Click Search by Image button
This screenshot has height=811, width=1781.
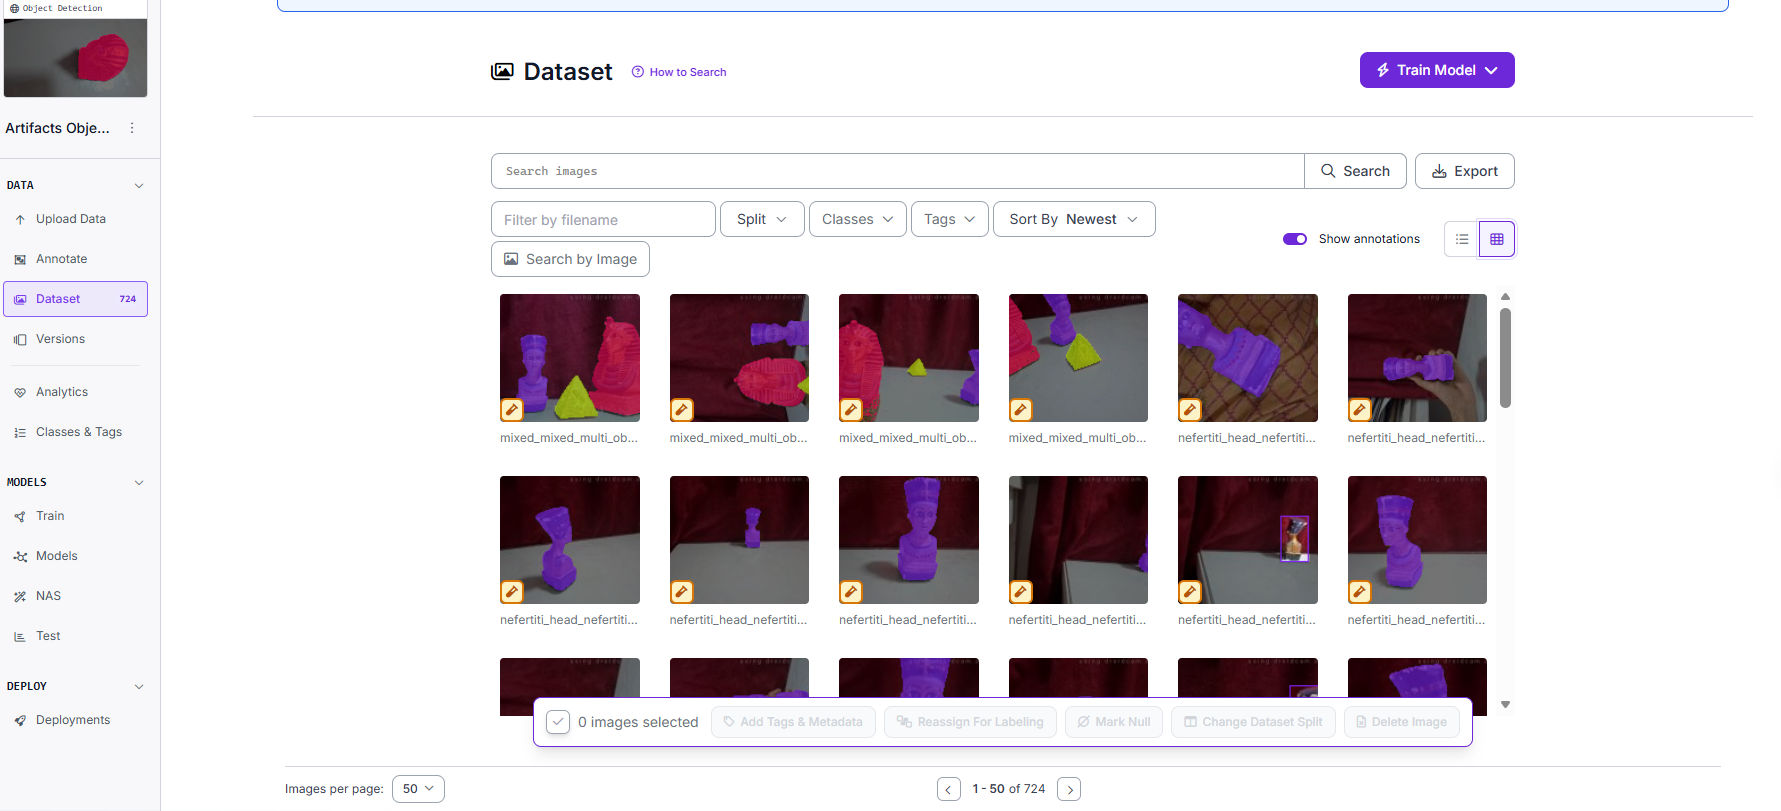tap(570, 259)
